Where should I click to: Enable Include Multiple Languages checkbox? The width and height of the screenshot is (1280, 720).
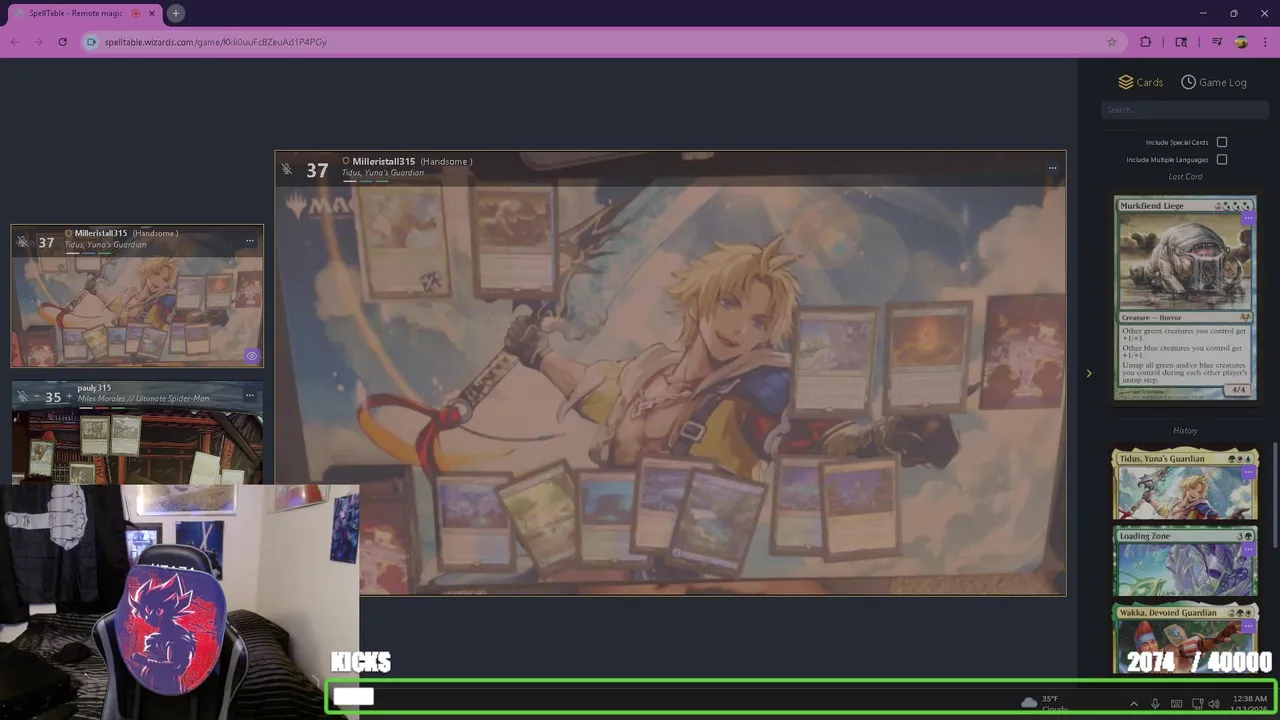(1222, 159)
